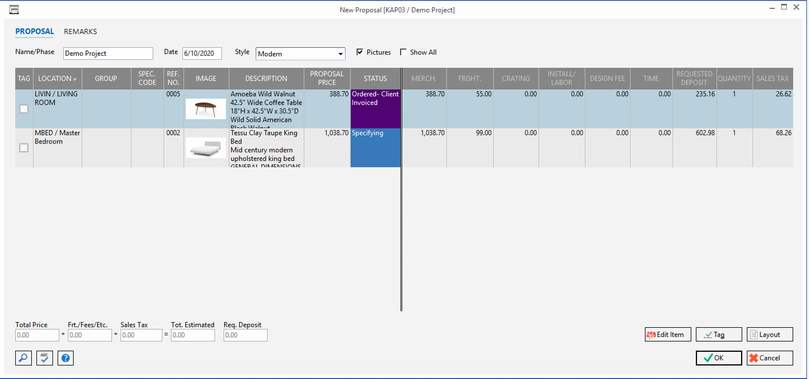Uncheck the Pictures checkbox
This screenshot has width=809, height=379.
[x=360, y=52]
